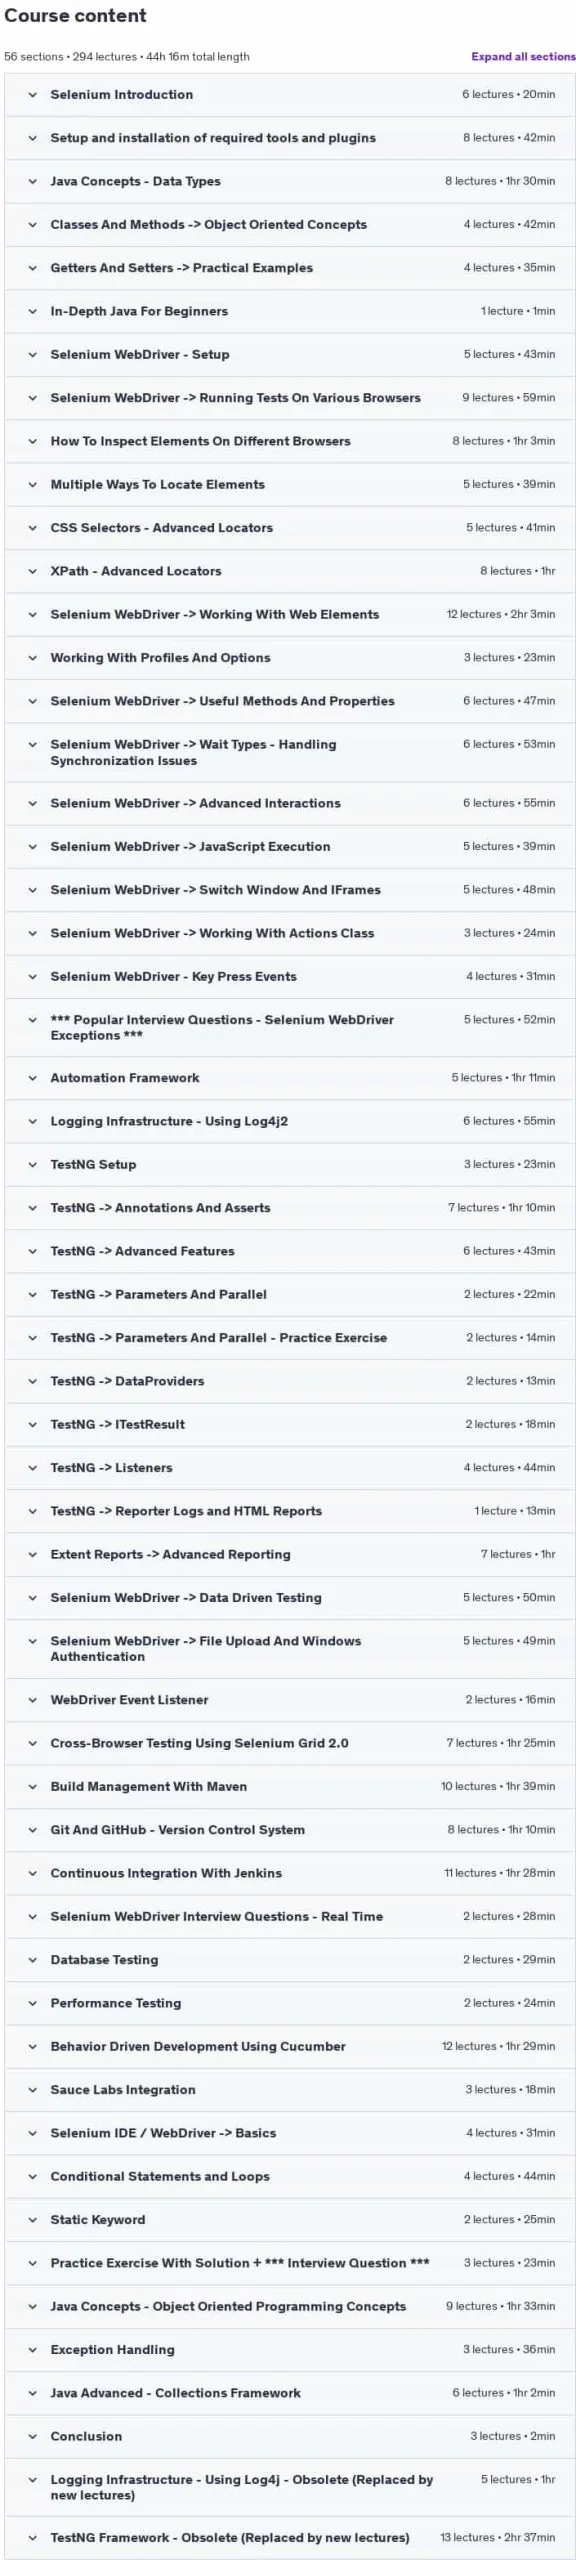Expand the Selenium Introduction section chevron

(x=32, y=95)
